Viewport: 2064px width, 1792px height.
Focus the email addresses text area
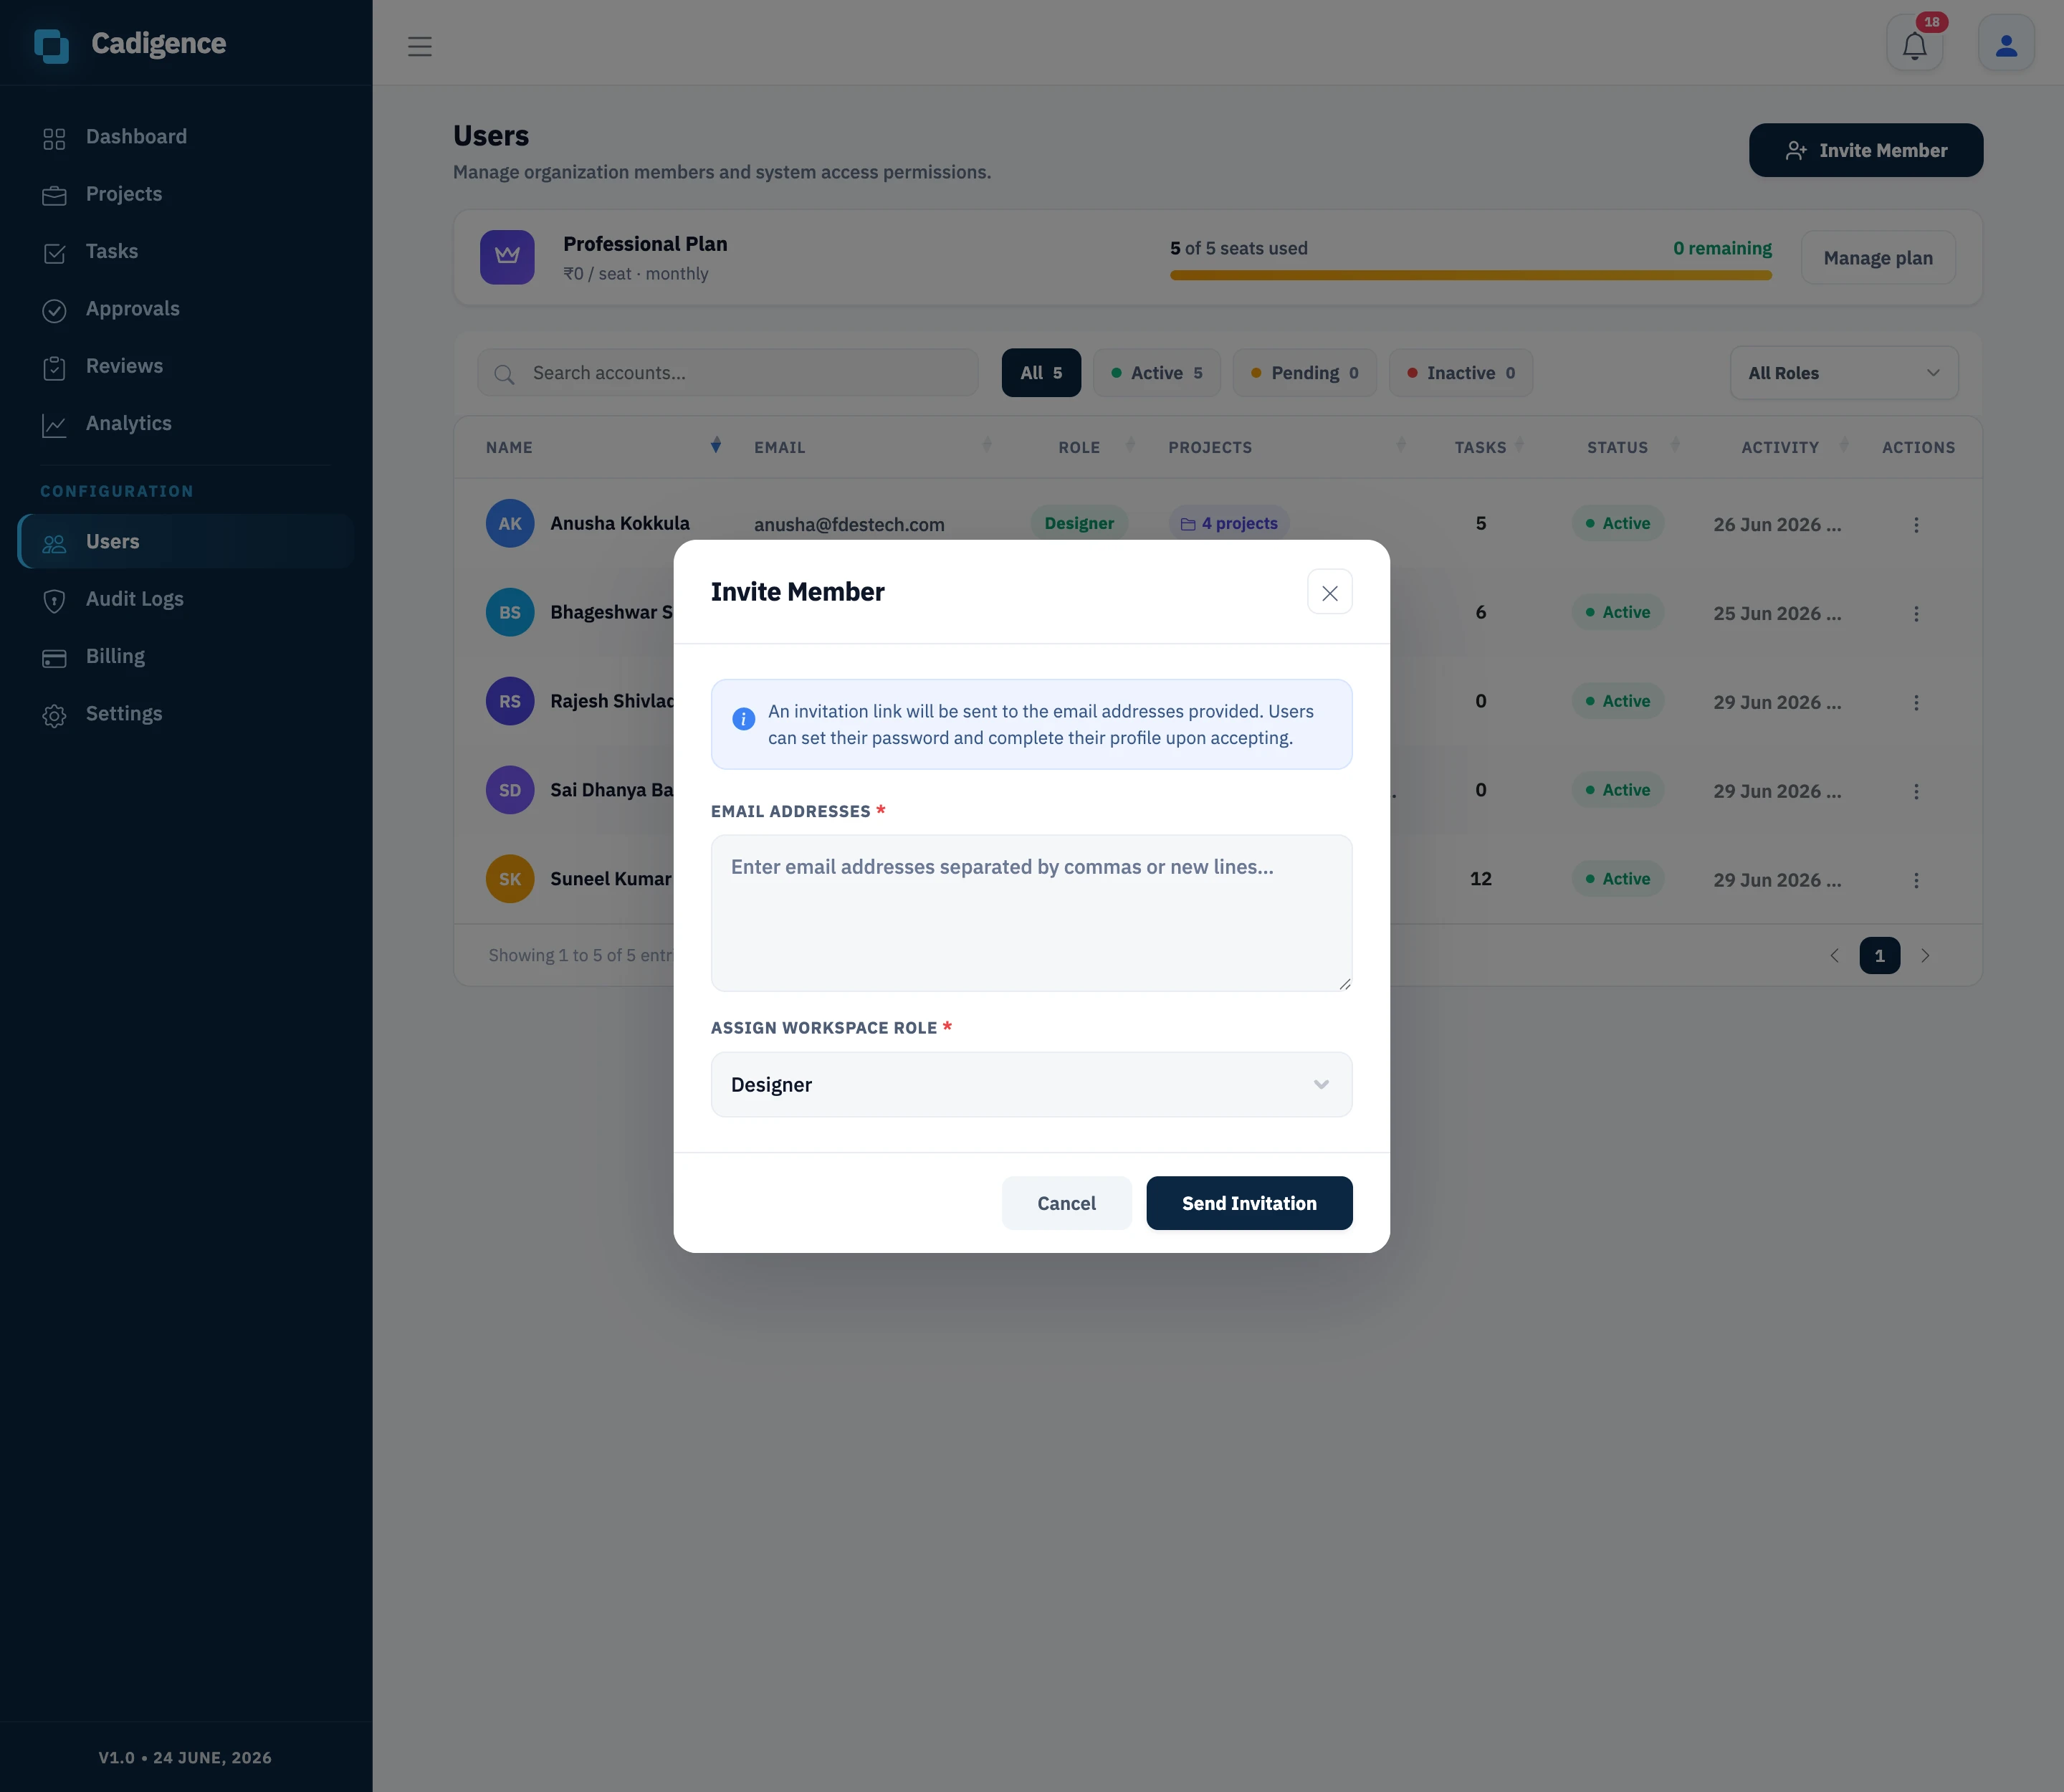tap(1031, 913)
